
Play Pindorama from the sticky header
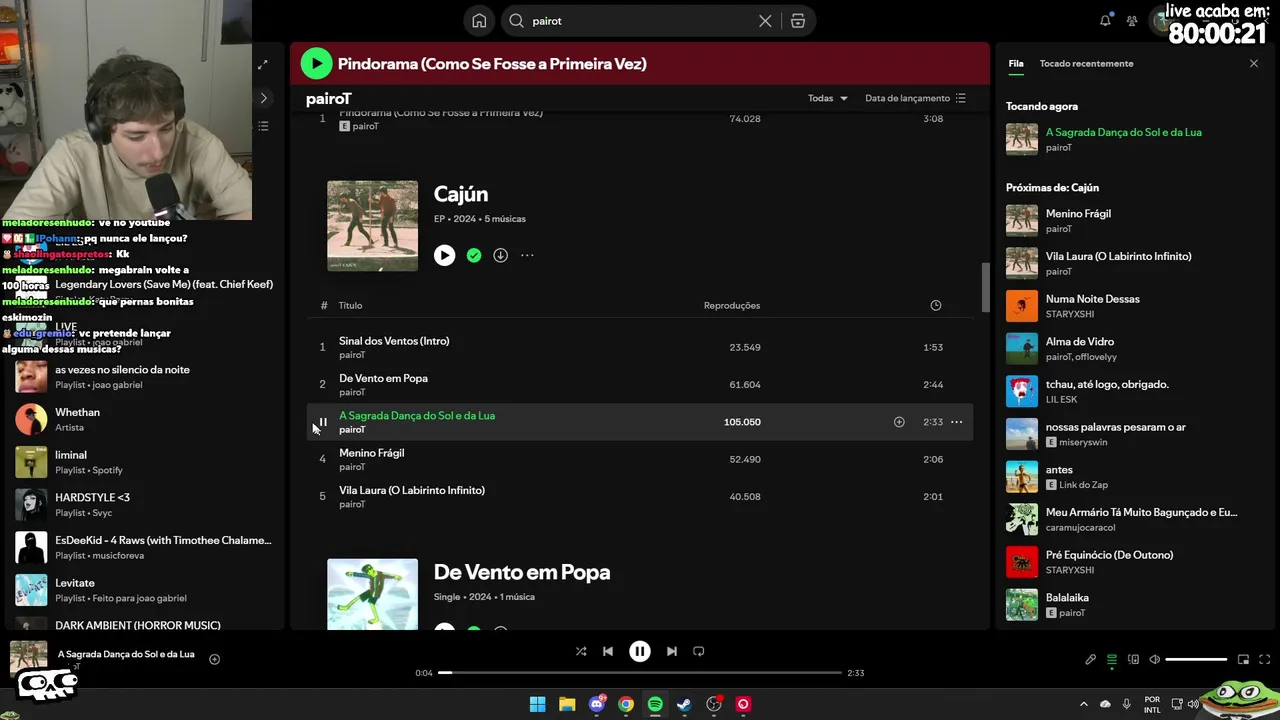316,64
